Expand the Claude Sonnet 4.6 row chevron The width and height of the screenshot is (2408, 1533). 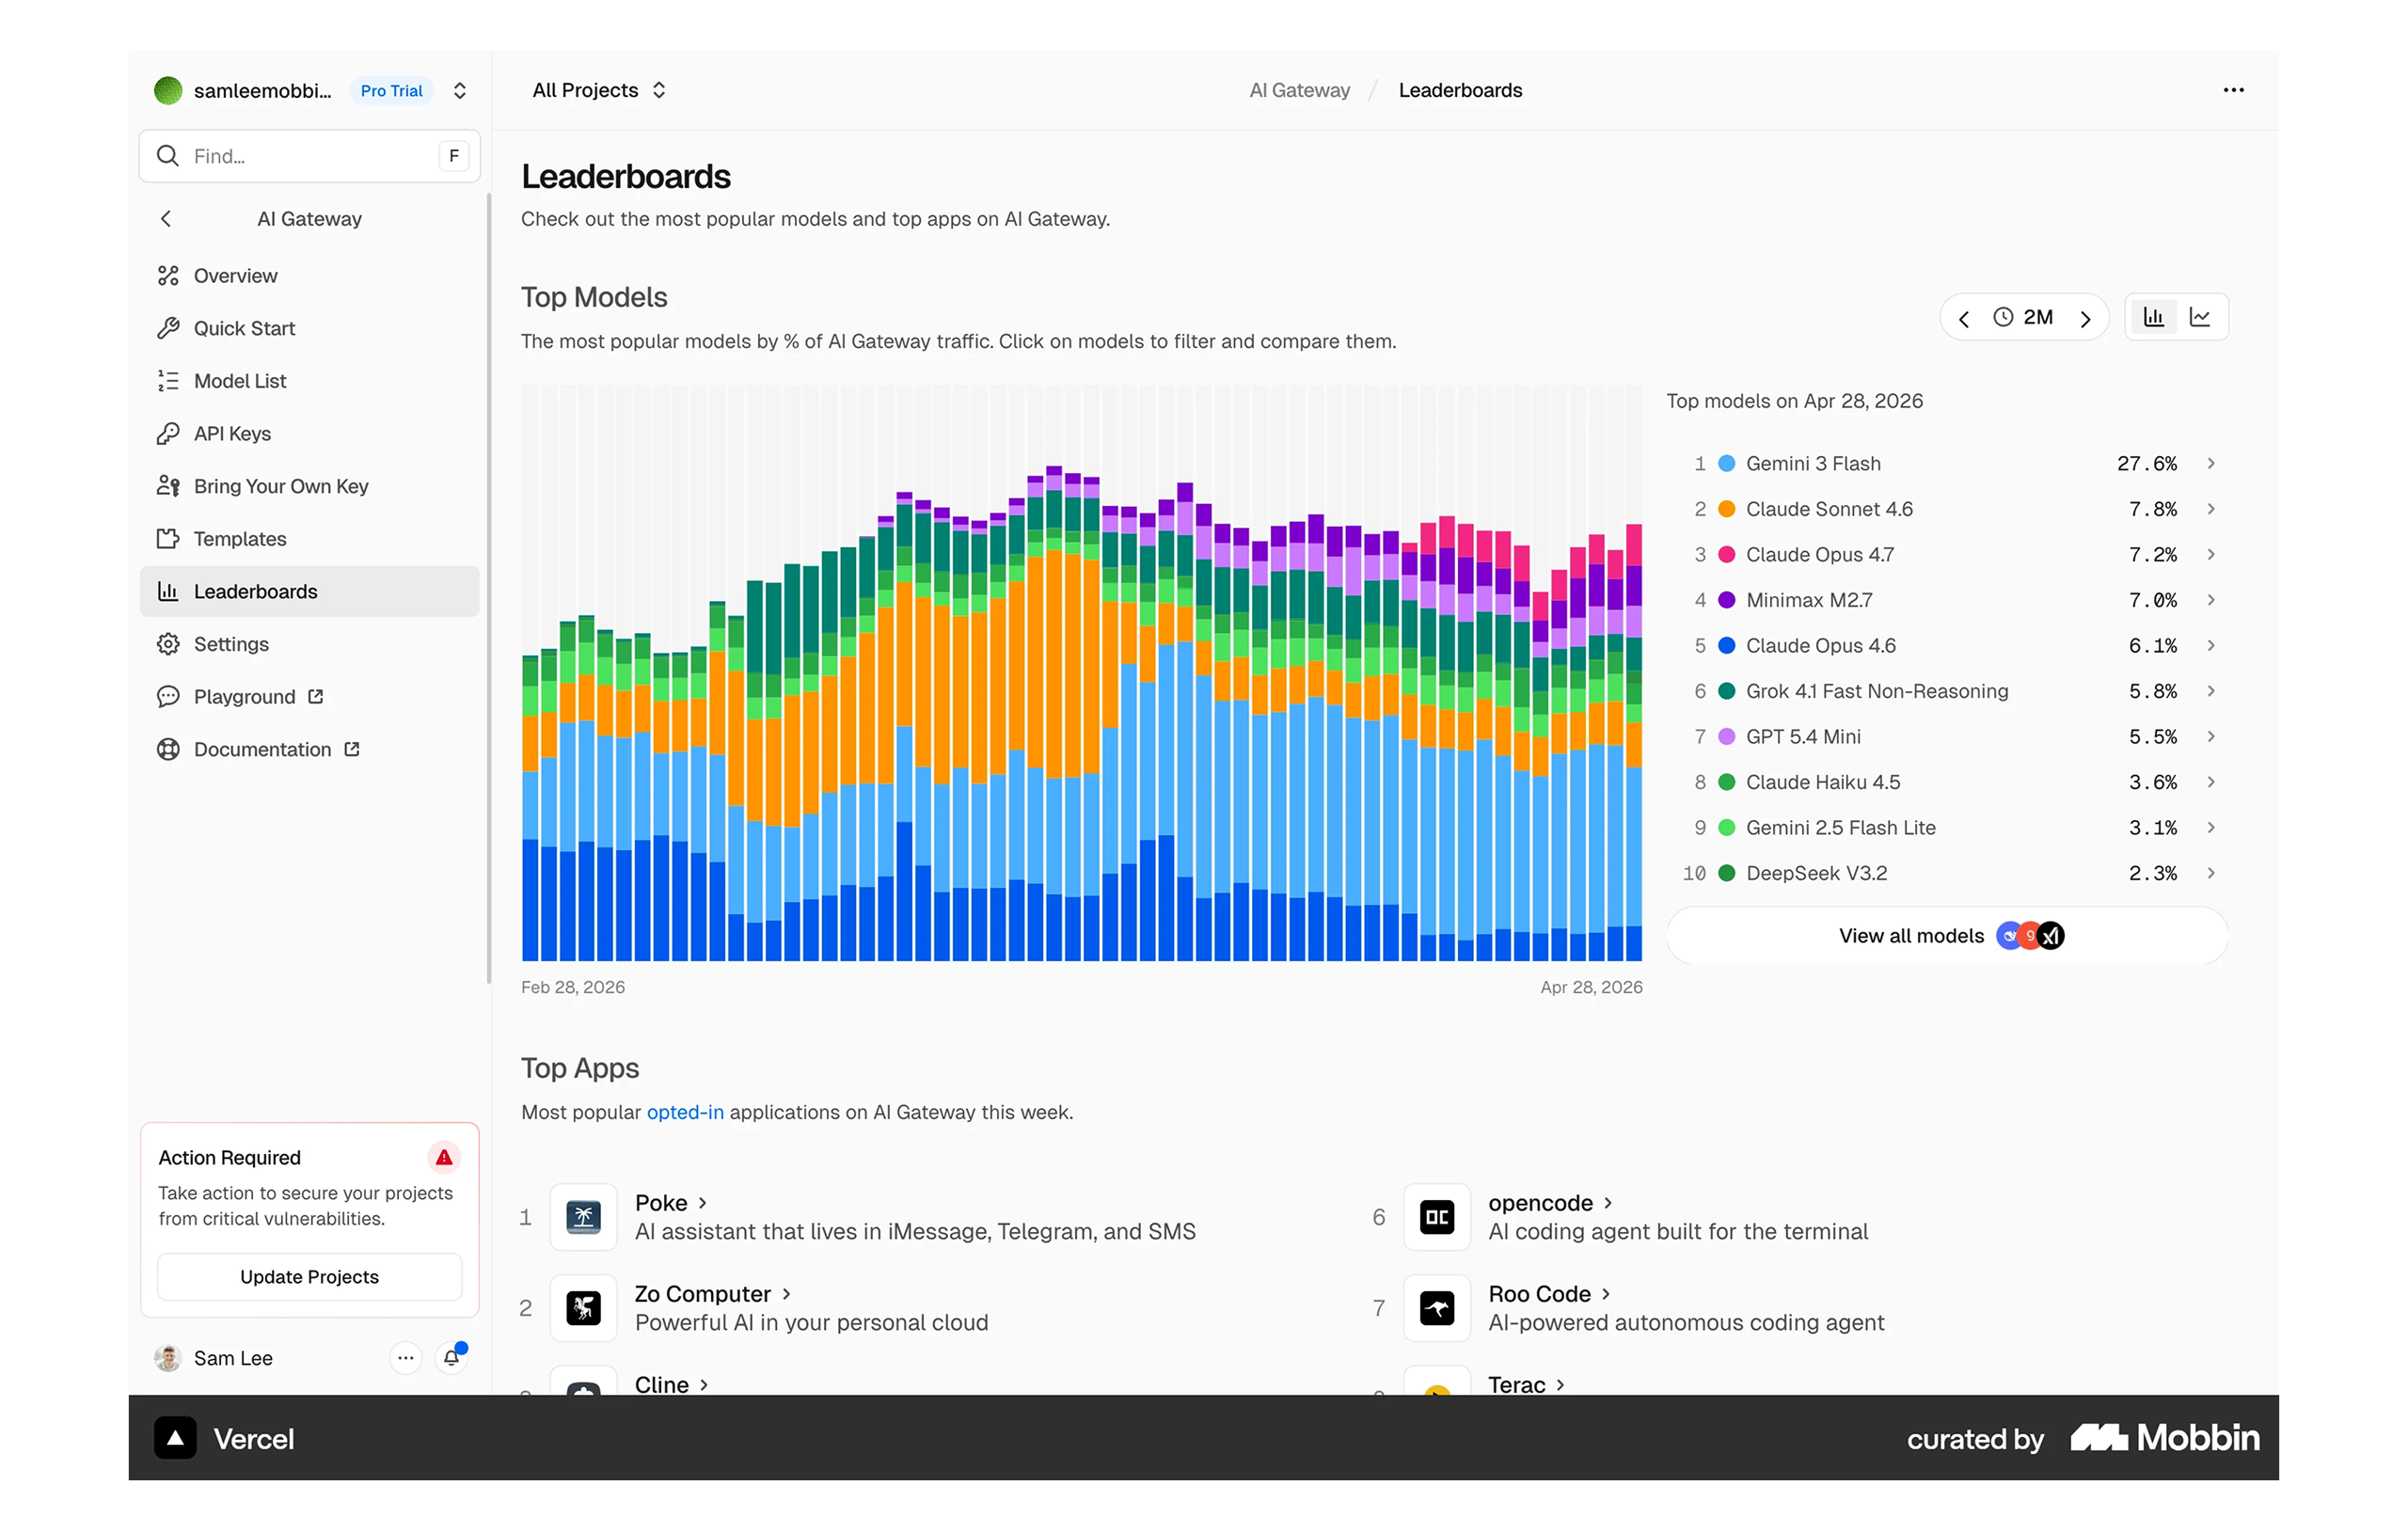click(x=2211, y=509)
